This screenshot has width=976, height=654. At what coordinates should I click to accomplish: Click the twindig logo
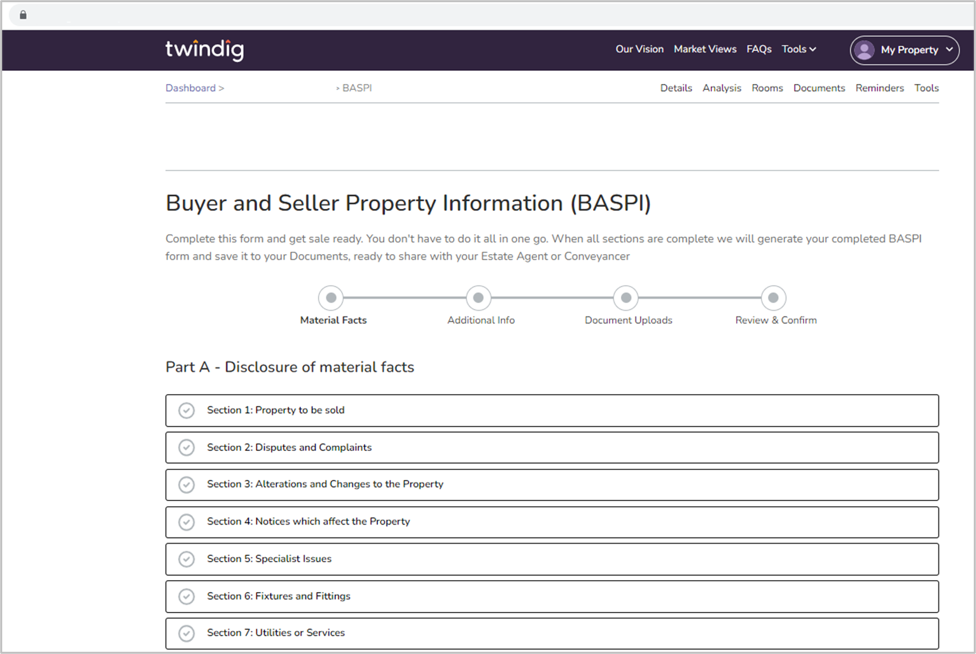point(204,50)
